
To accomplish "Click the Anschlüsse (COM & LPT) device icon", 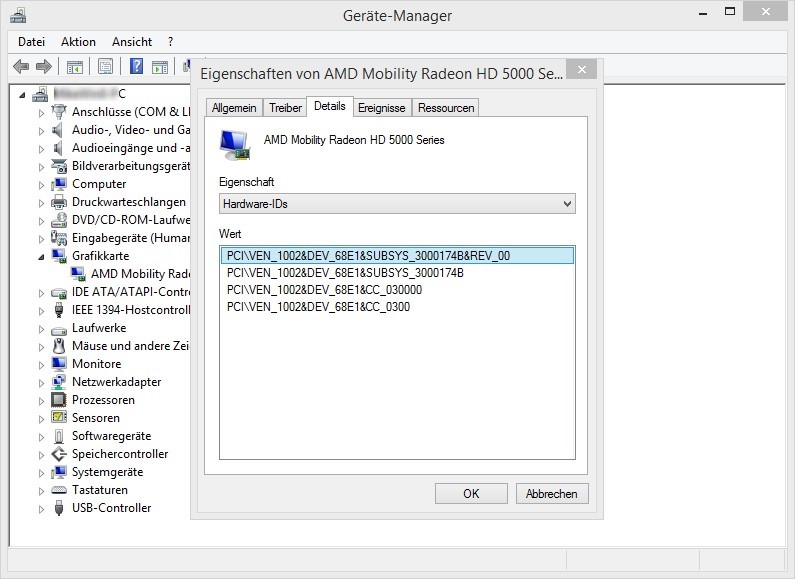I will (59, 112).
